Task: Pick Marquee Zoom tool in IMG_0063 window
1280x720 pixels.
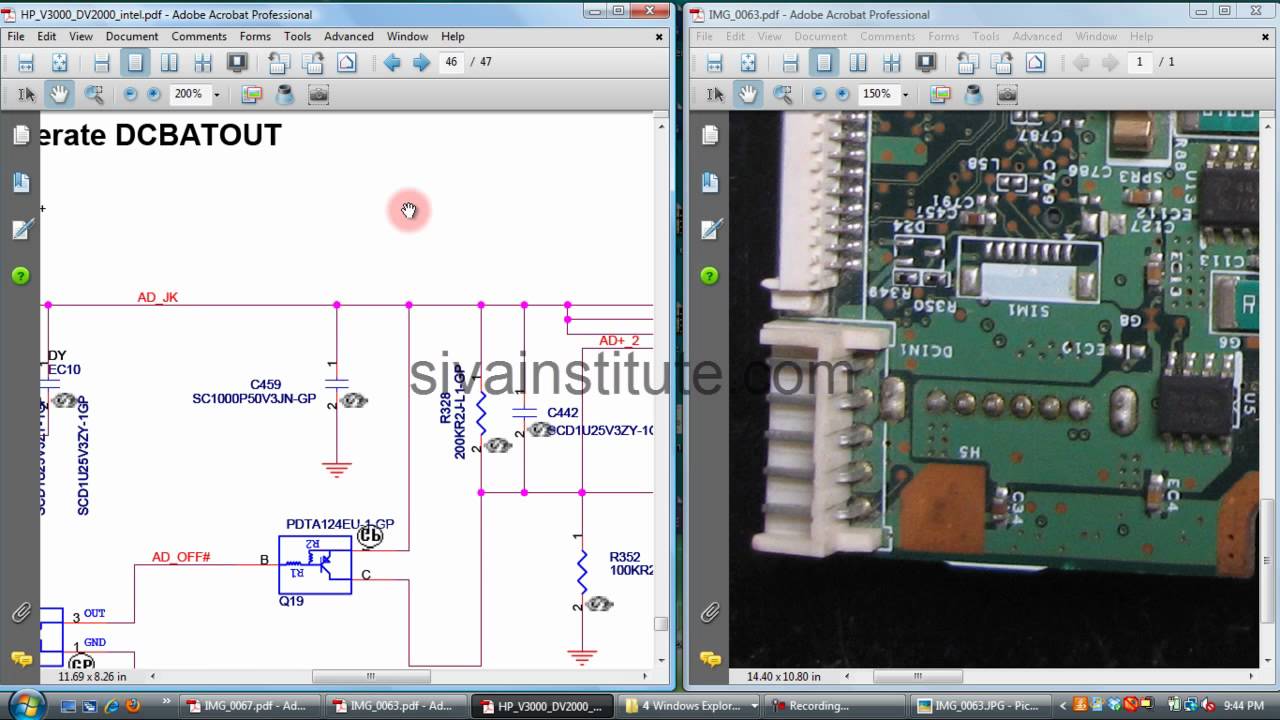Action: point(783,94)
